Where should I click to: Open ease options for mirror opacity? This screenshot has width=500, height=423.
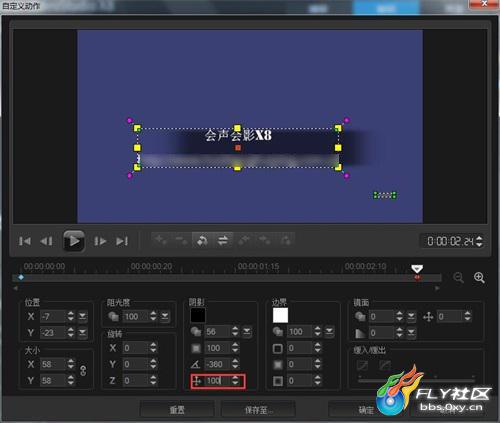click(412, 316)
